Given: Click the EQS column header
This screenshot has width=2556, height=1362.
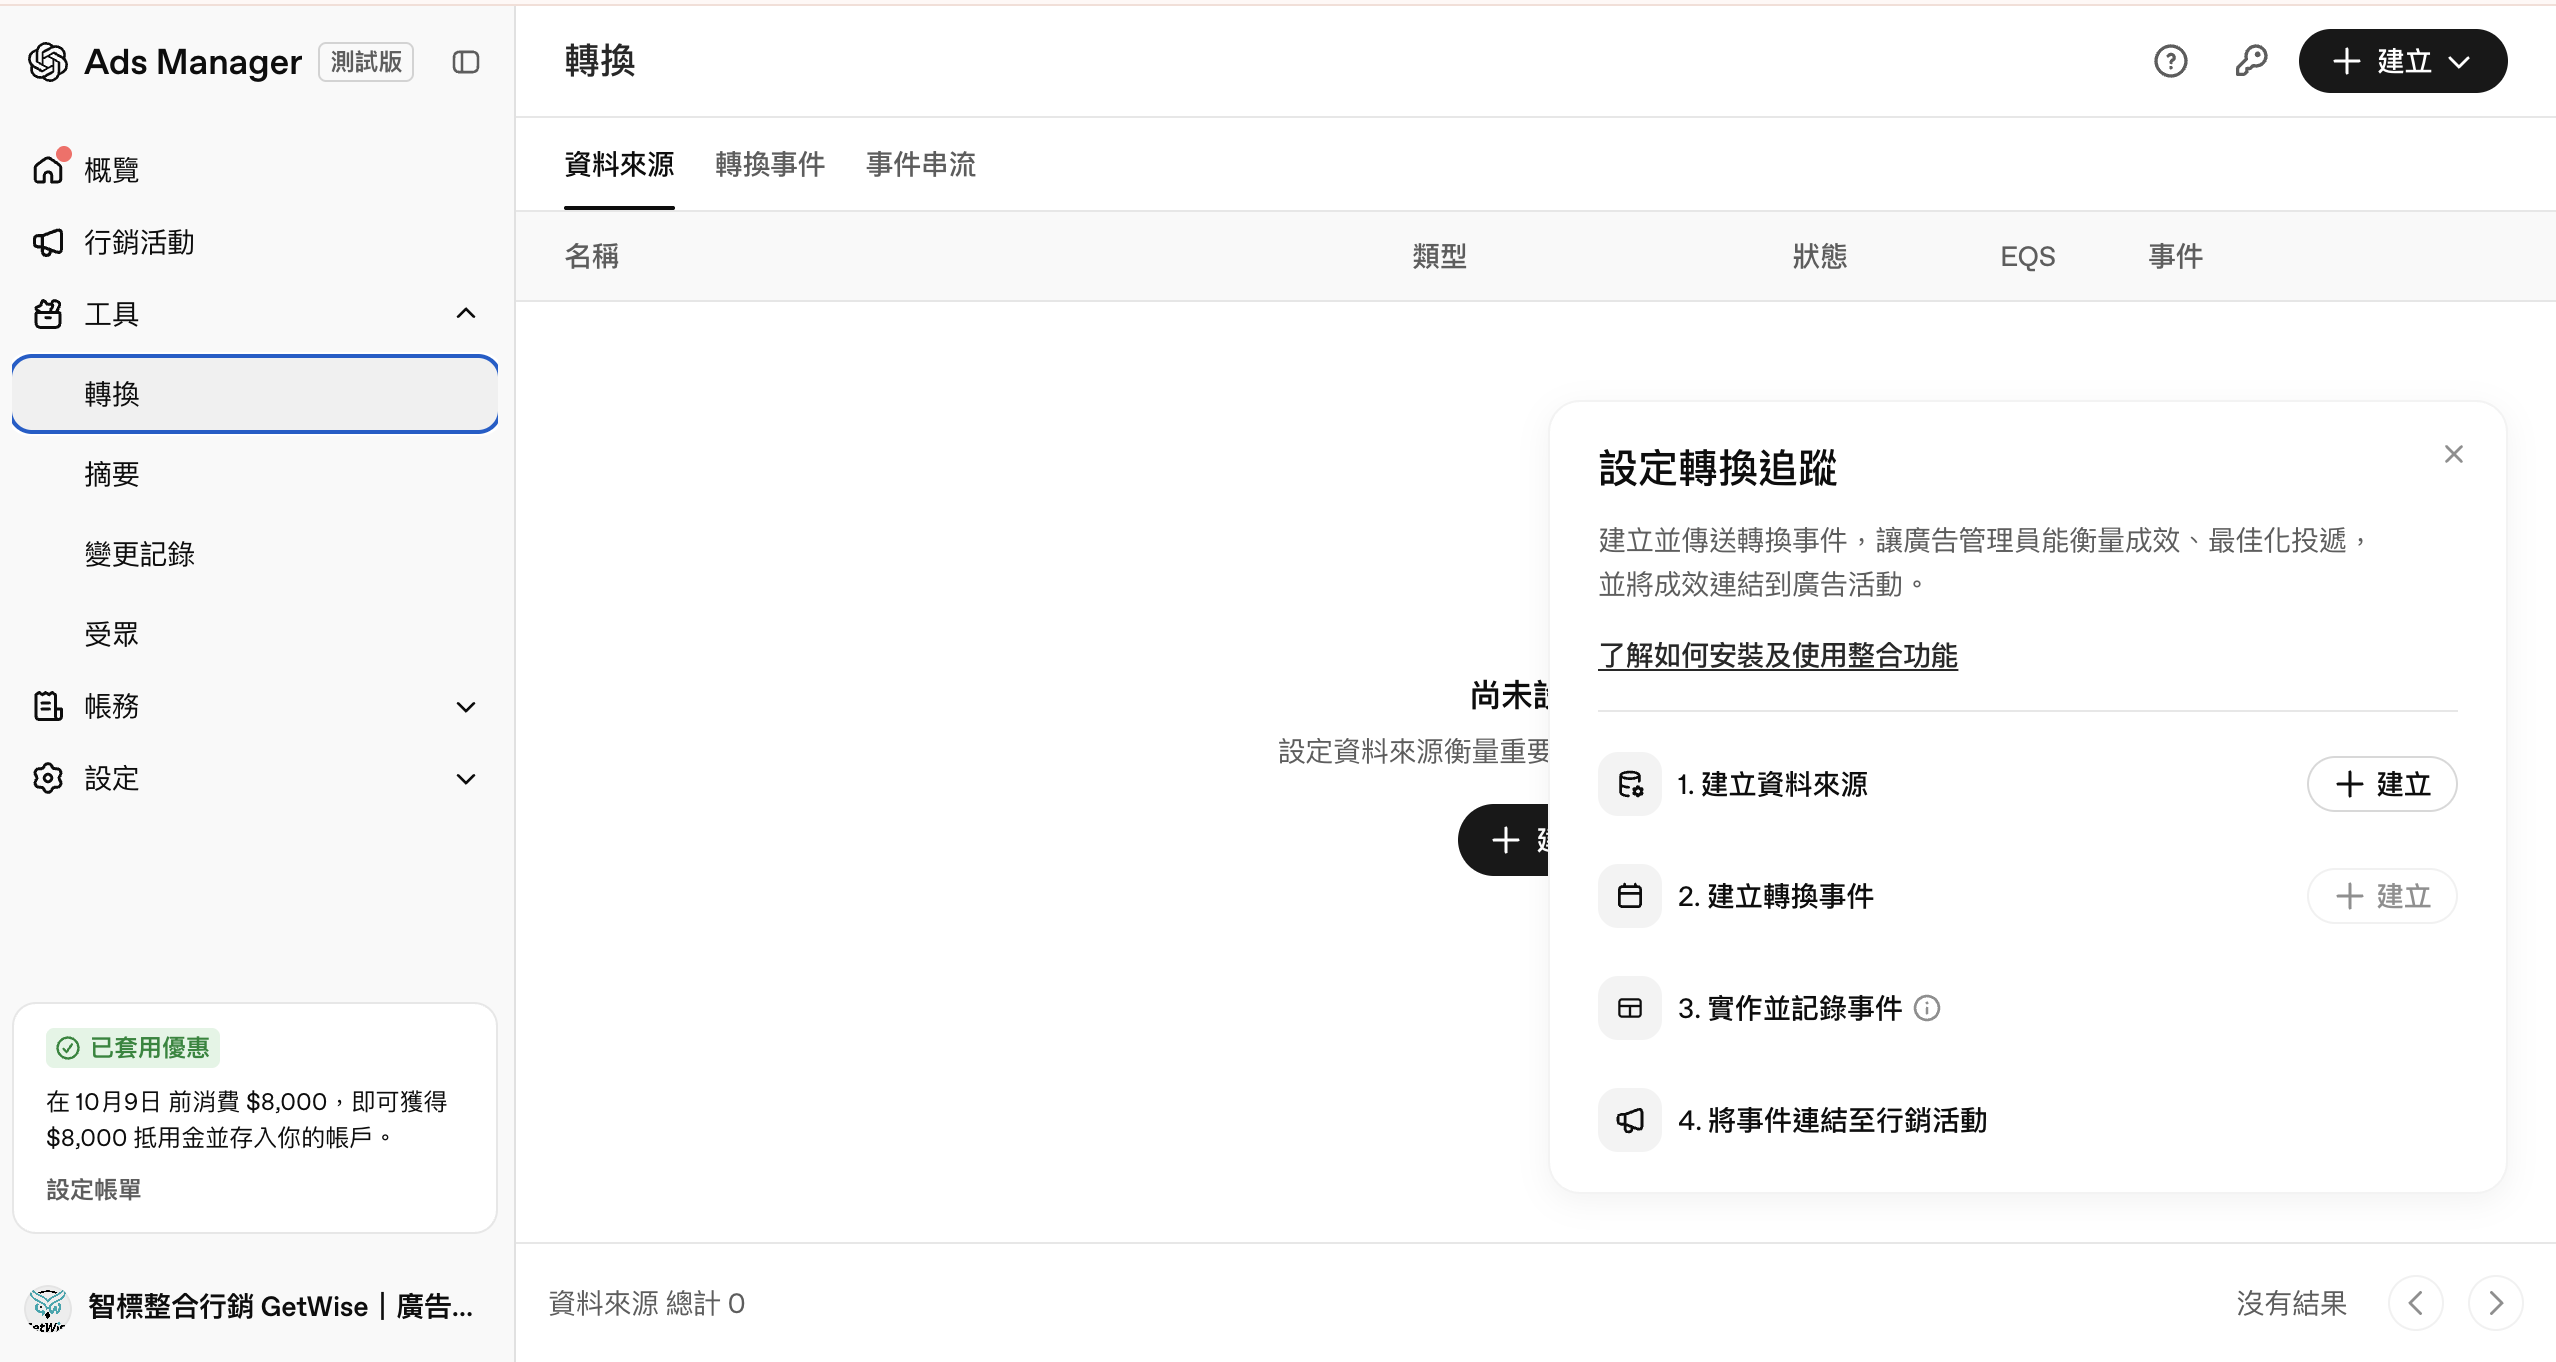Looking at the screenshot, I should (2028, 256).
